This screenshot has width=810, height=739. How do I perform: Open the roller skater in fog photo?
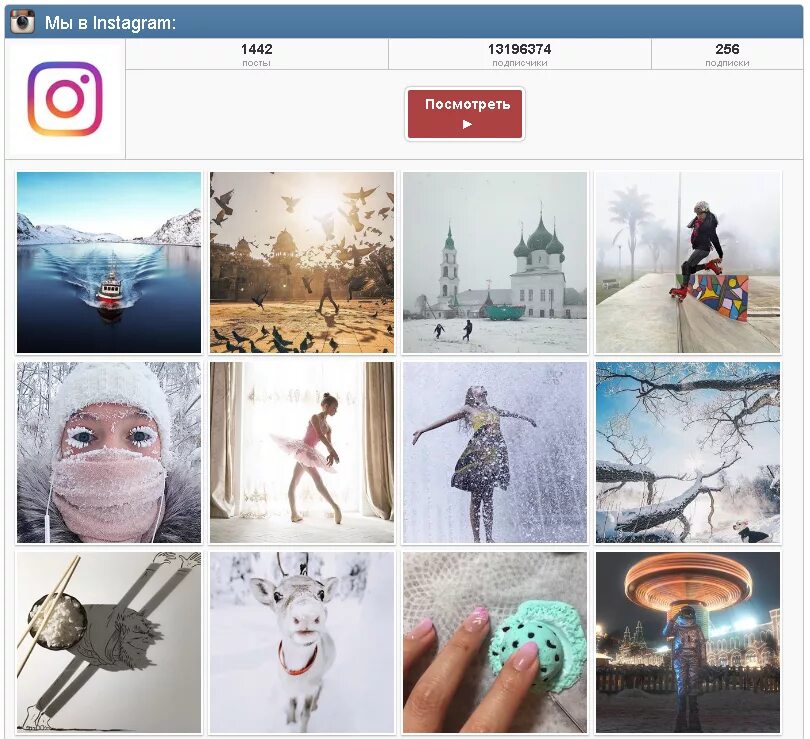(x=688, y=262)
